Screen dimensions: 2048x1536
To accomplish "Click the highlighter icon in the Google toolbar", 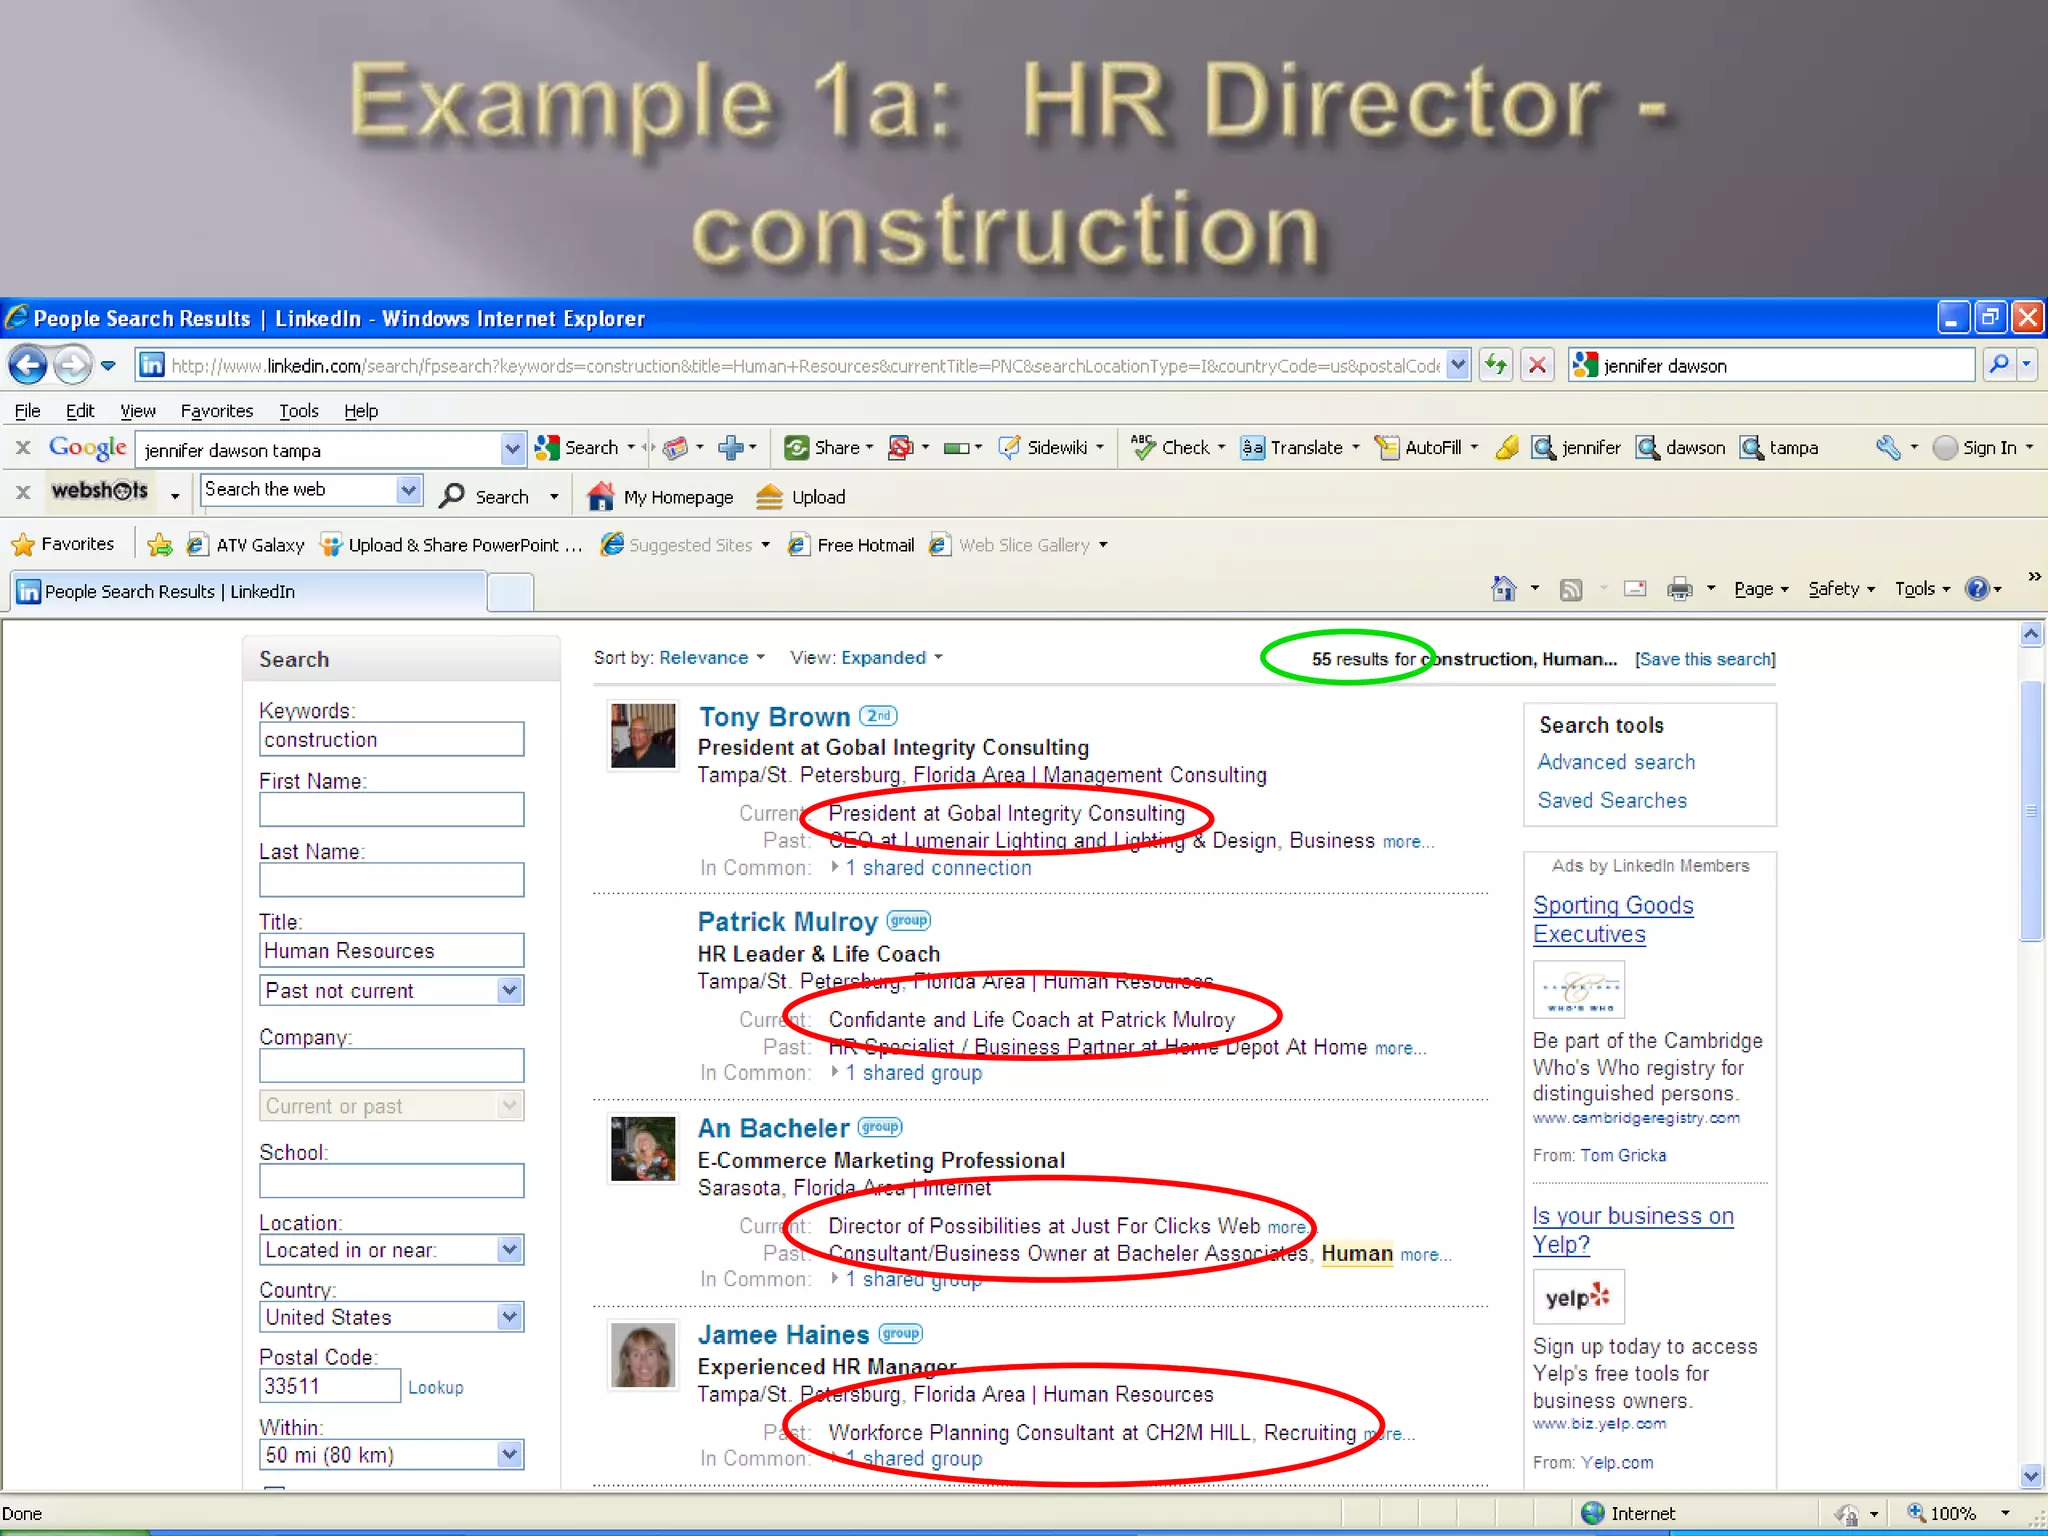I will tap(1507, 447).
